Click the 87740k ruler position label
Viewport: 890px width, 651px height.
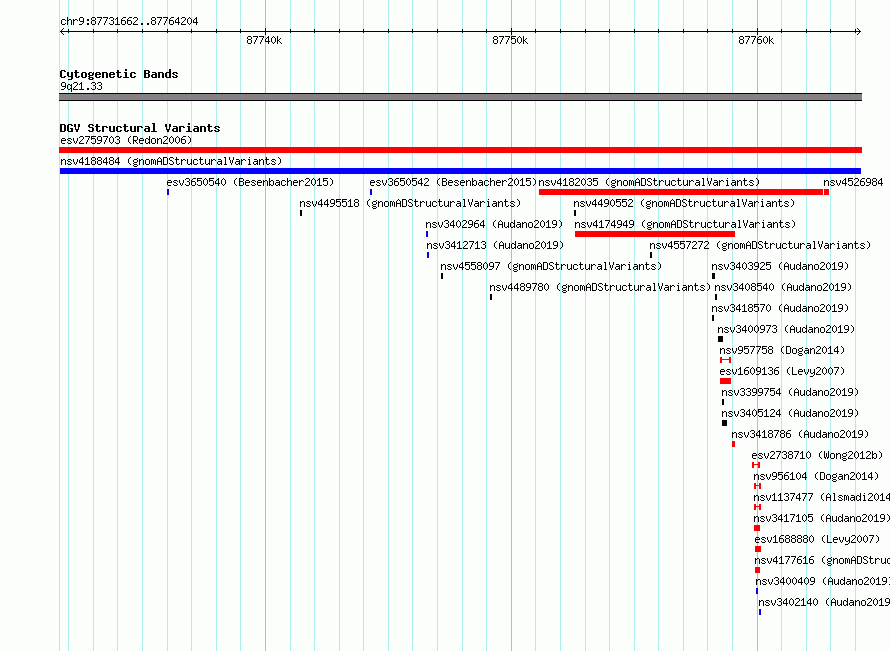(264, 40)
